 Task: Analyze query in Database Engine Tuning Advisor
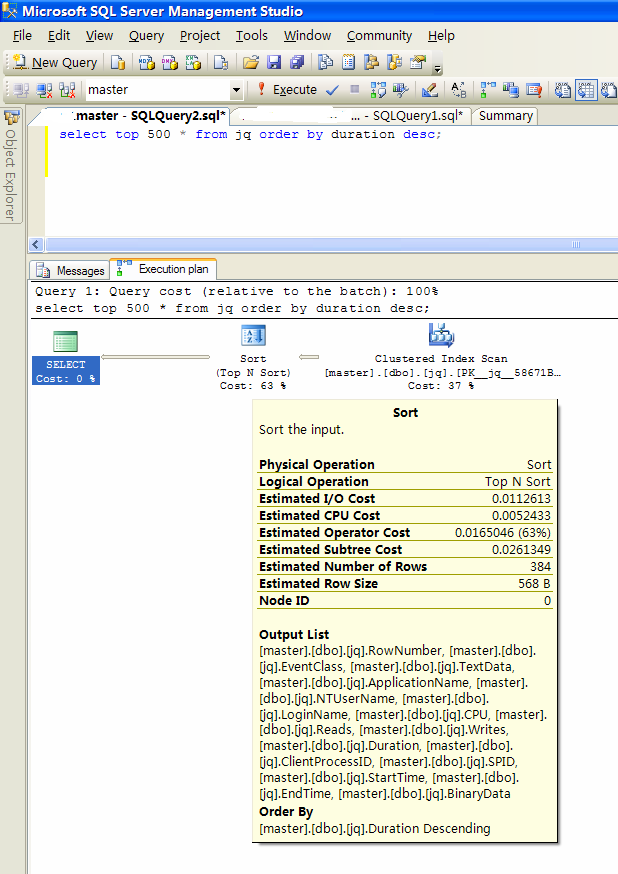[401, 90]
